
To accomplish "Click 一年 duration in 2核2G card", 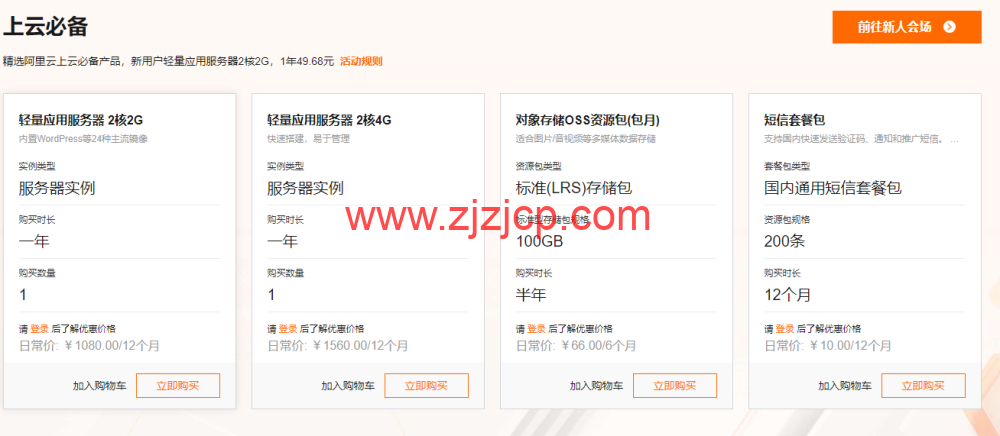I will point(34,242).
